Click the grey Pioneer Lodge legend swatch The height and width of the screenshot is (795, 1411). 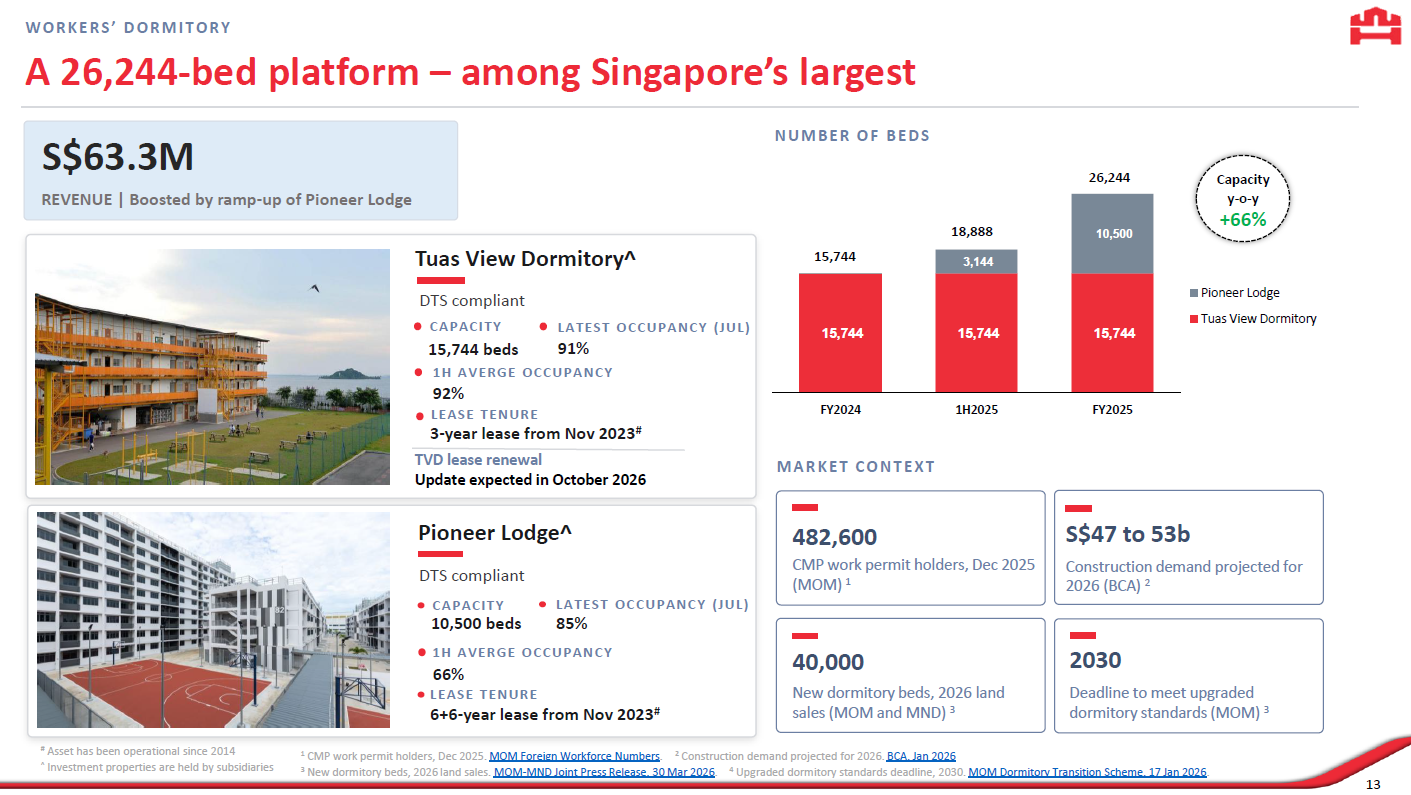tap(1194, 293)
